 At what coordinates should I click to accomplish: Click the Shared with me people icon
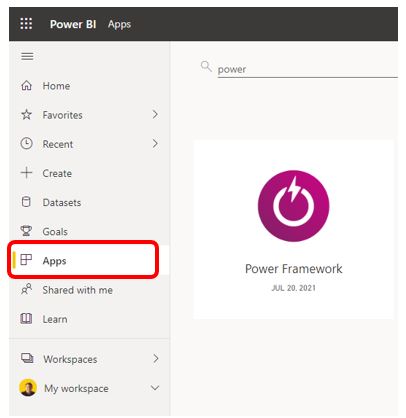click(27, 289)
